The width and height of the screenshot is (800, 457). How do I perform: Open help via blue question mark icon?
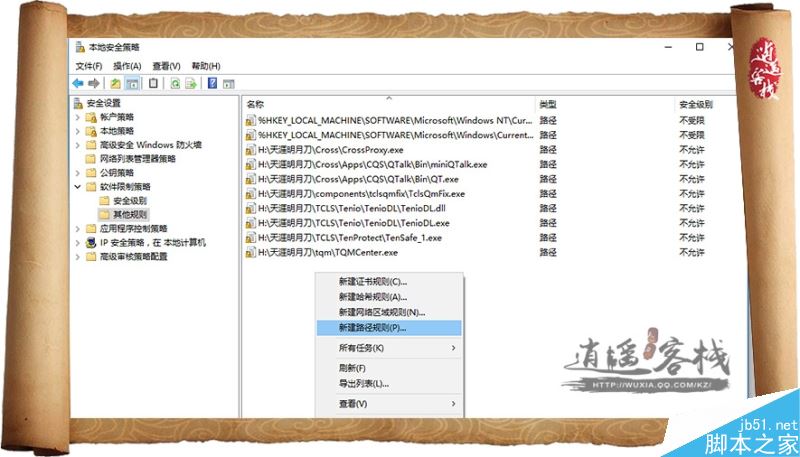[x=213, y=84]
